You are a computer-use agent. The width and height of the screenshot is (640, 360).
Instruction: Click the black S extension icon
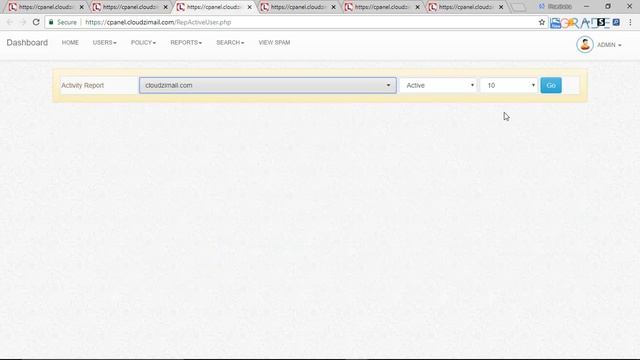(600, 22)
